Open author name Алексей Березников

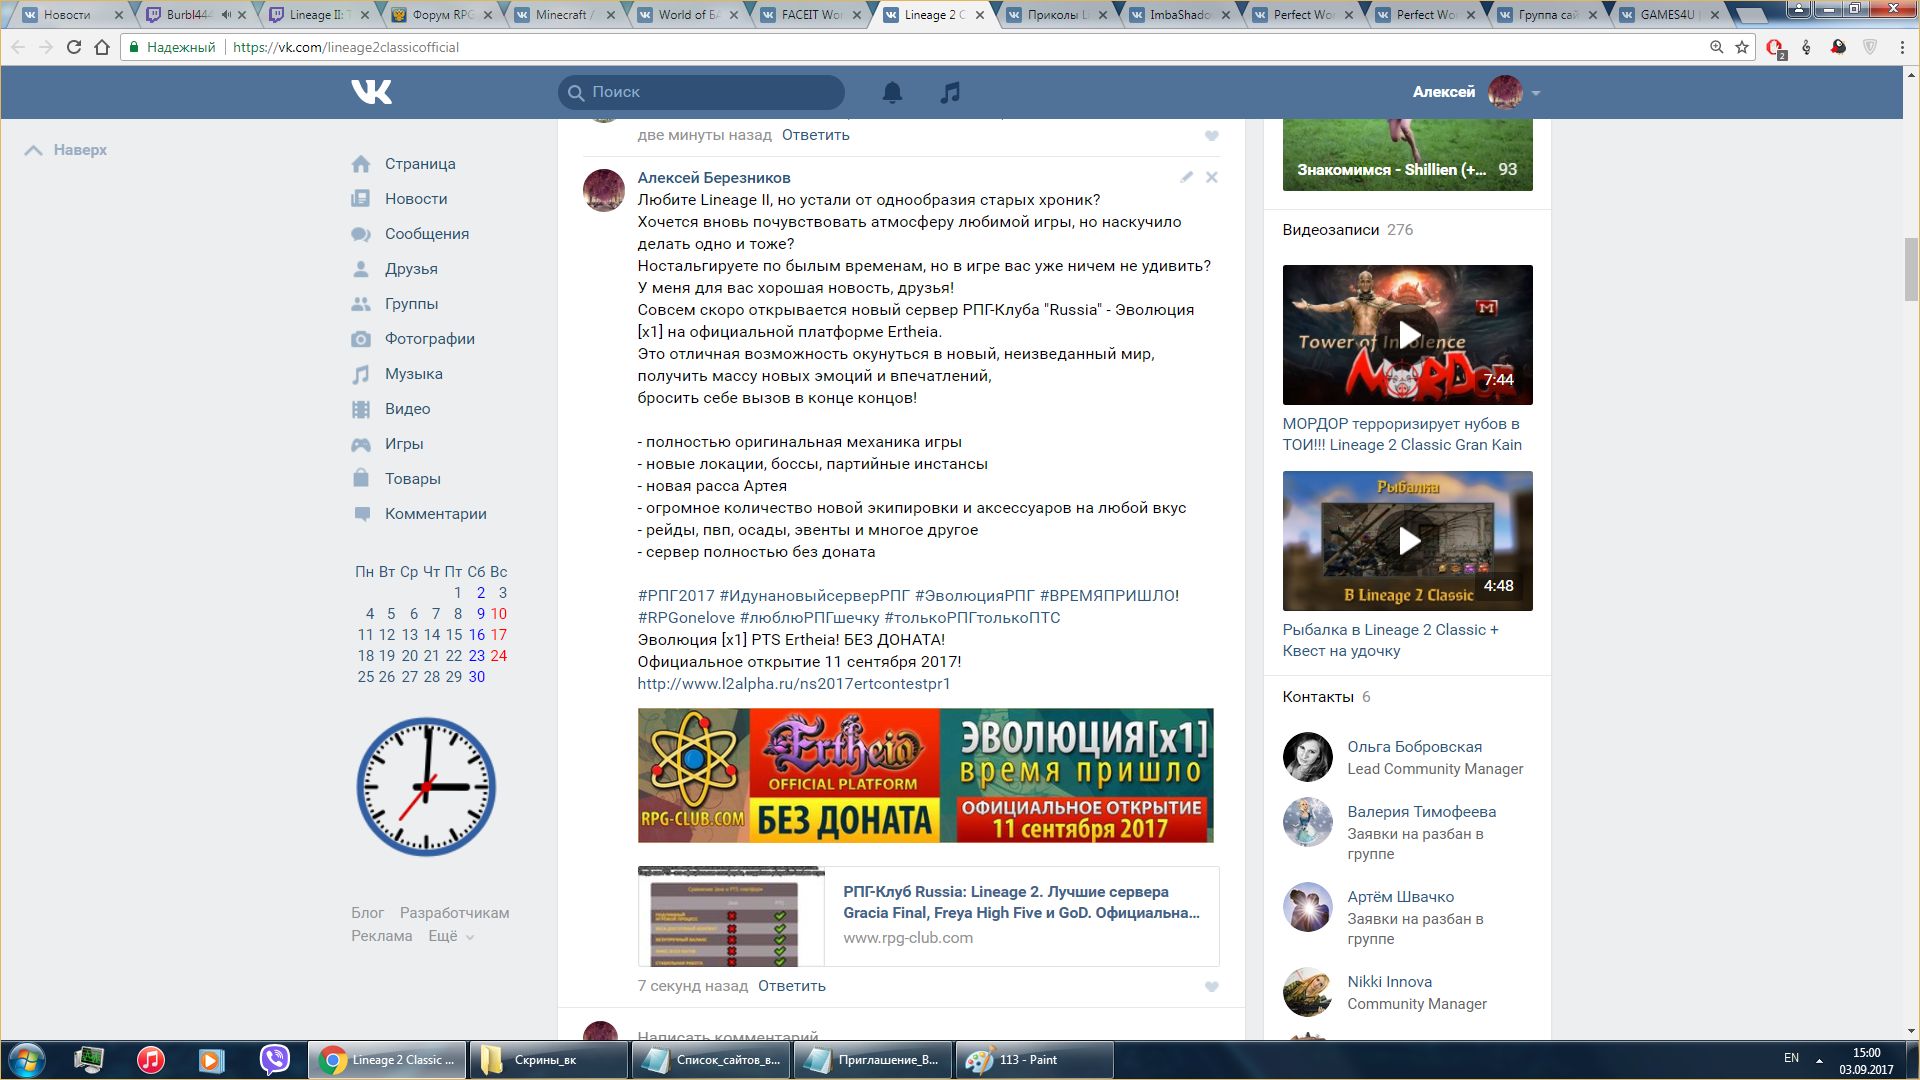(714, 178)
